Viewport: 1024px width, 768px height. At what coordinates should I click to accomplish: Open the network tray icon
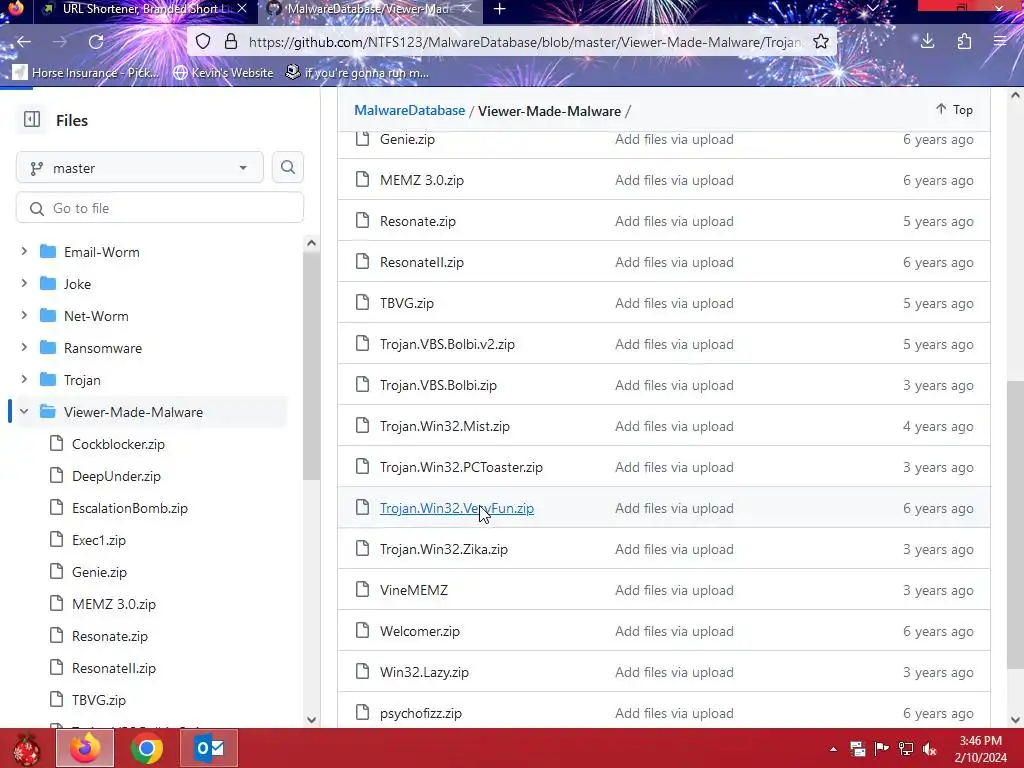[906, 748]
